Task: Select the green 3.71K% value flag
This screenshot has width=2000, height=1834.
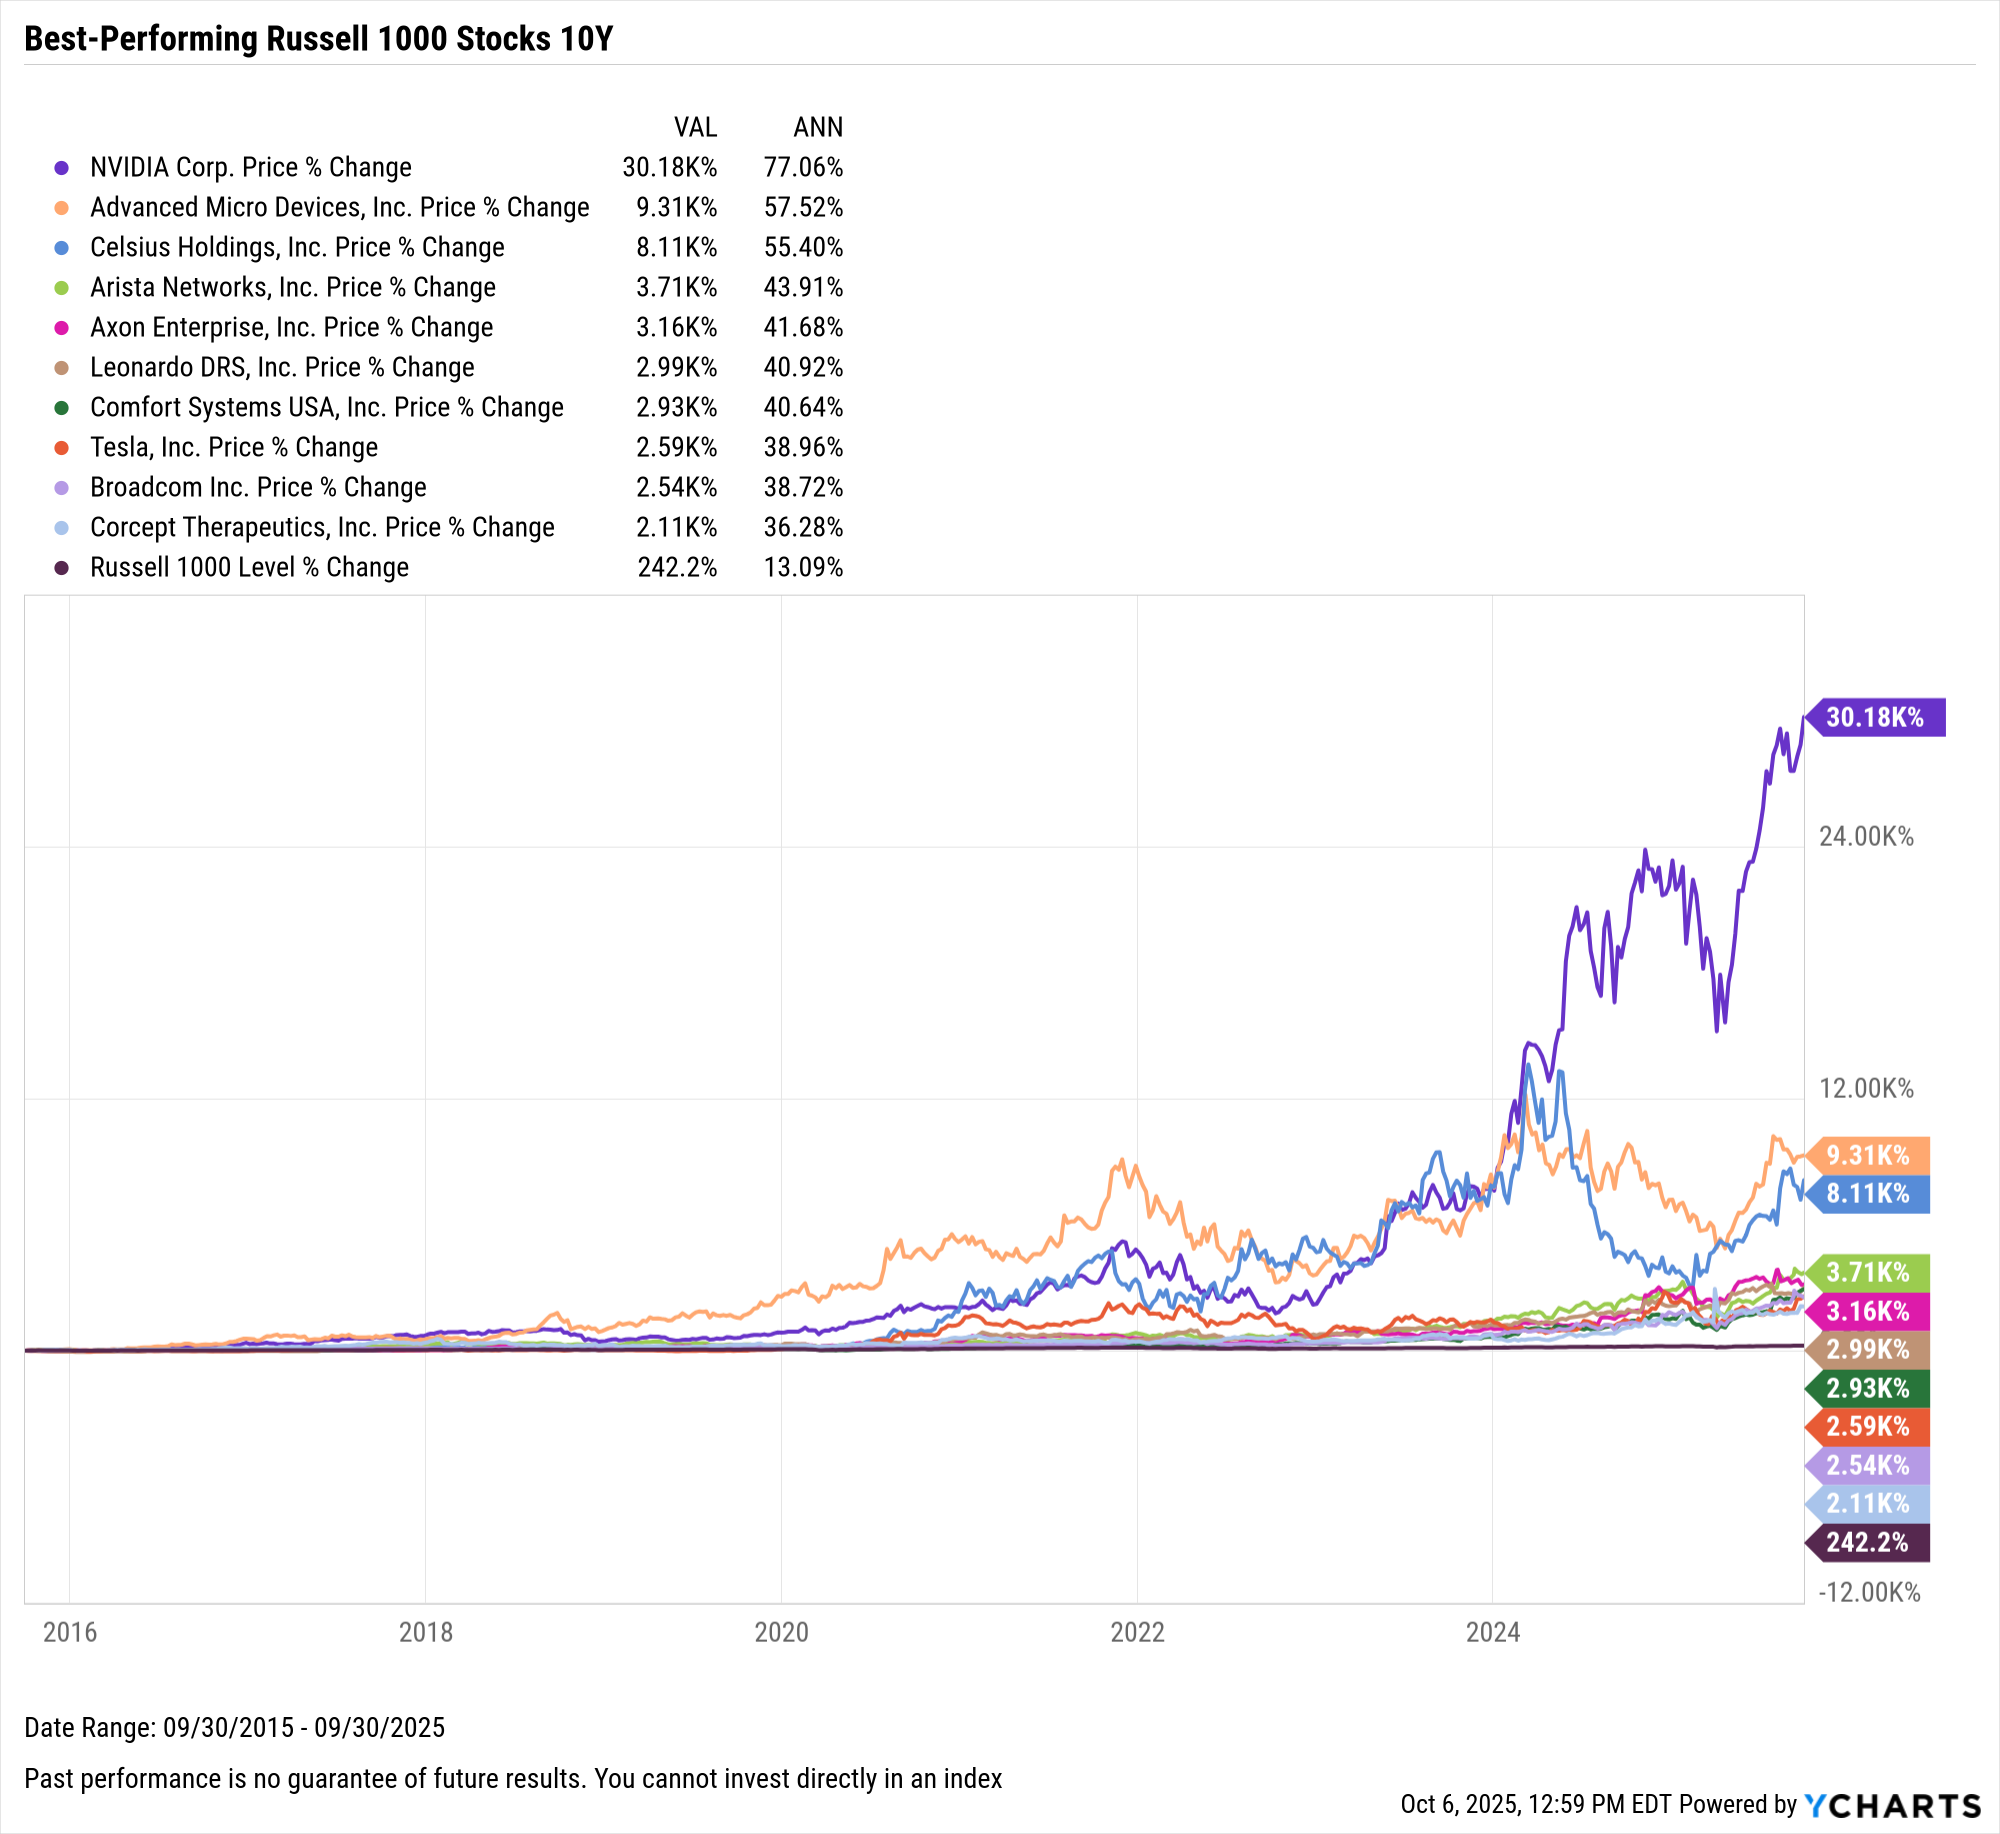Action: 1867,1272
